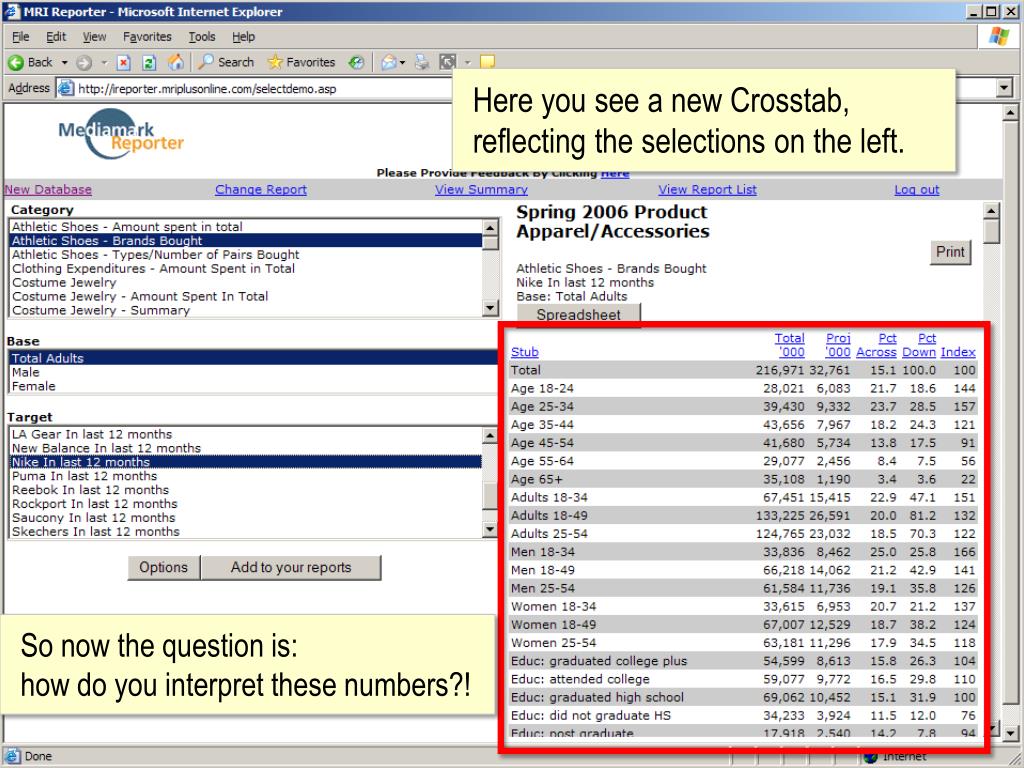
Task: Refresh the page with the green arrows icon
Action: 149,63
